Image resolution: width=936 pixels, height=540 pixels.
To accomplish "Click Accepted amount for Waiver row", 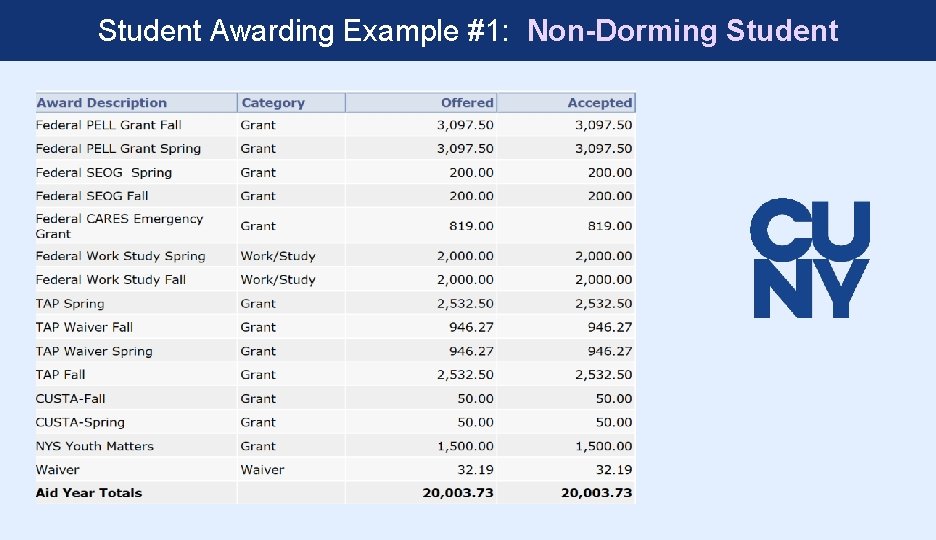I will coord(614,470).
